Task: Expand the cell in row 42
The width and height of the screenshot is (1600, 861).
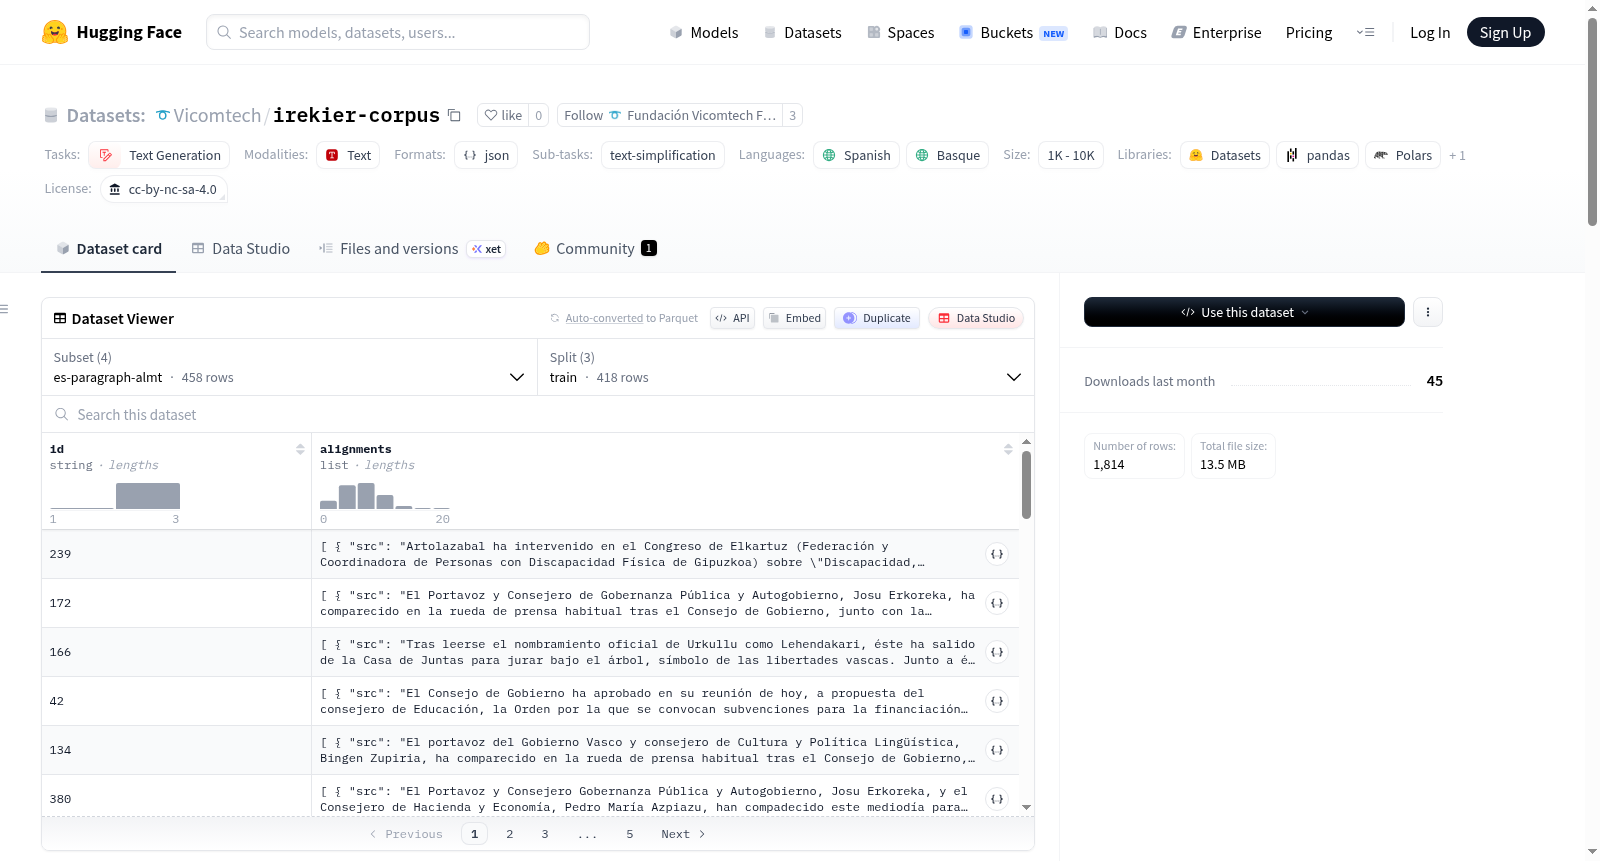Action: pyautogui.click(x=997, y=701)
